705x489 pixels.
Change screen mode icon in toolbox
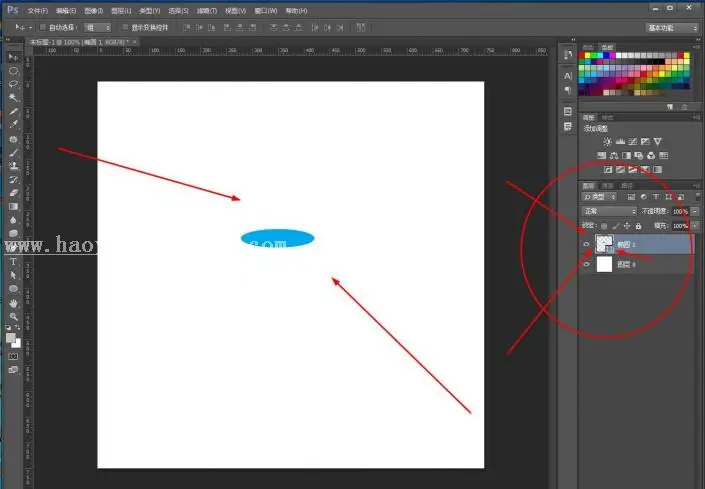coord(13,369)
